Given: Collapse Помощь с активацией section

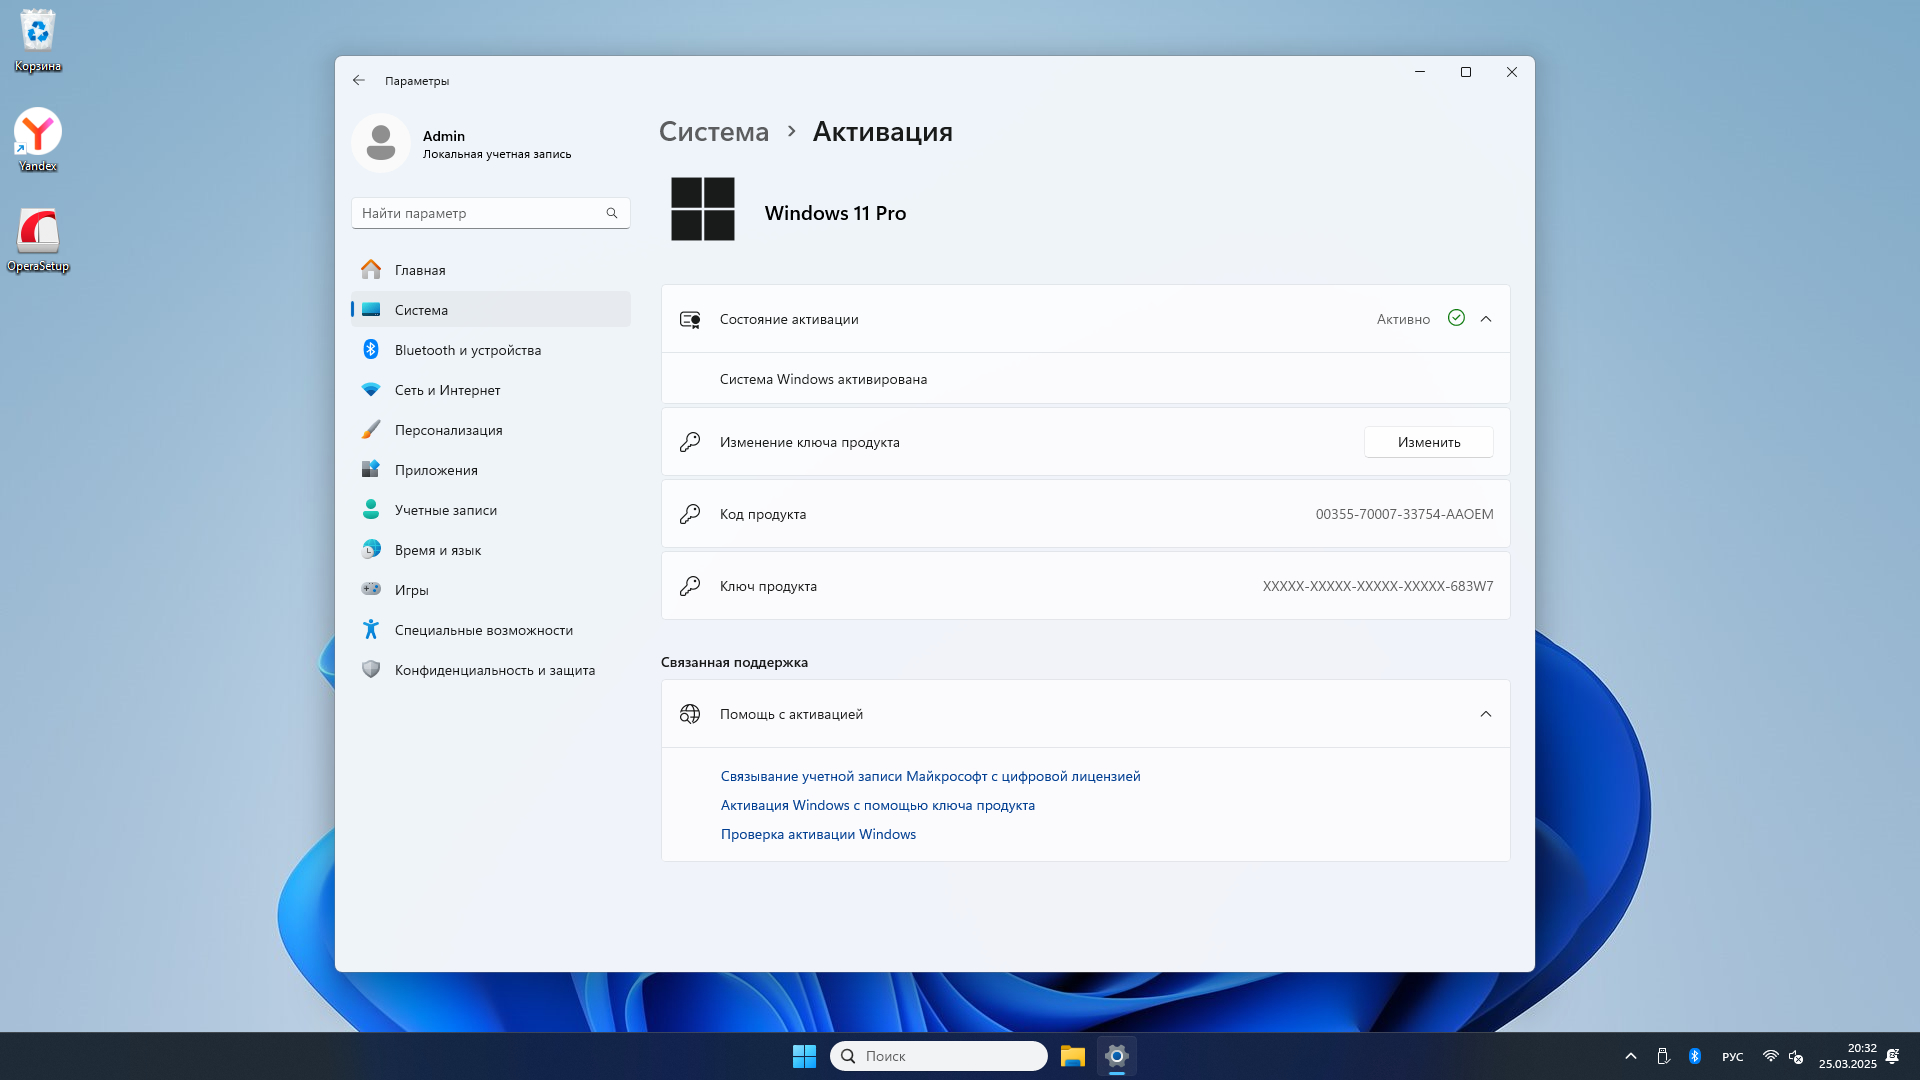Looking at the screenshot, I should [x=1486, y=714].
